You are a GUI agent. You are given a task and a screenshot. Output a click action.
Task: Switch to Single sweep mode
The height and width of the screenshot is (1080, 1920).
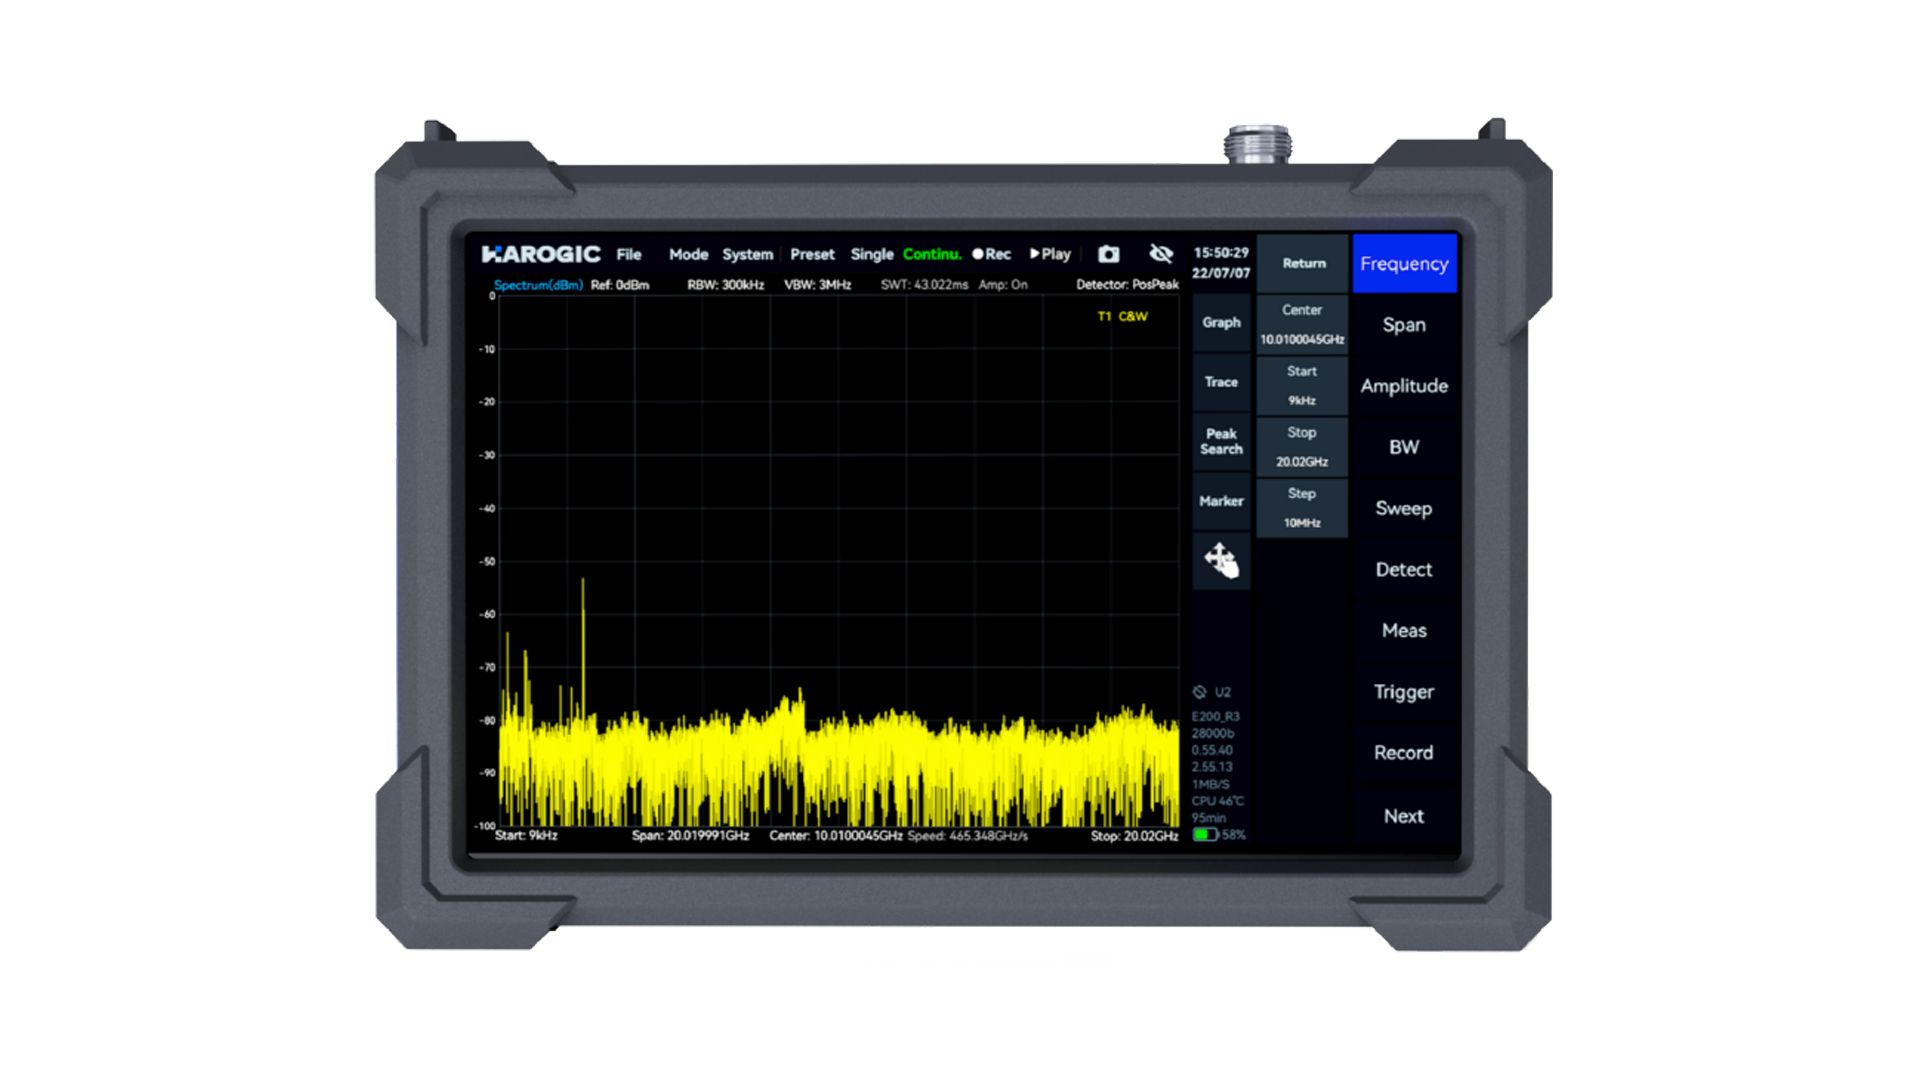pyautogui.click(x=871, y=254)
